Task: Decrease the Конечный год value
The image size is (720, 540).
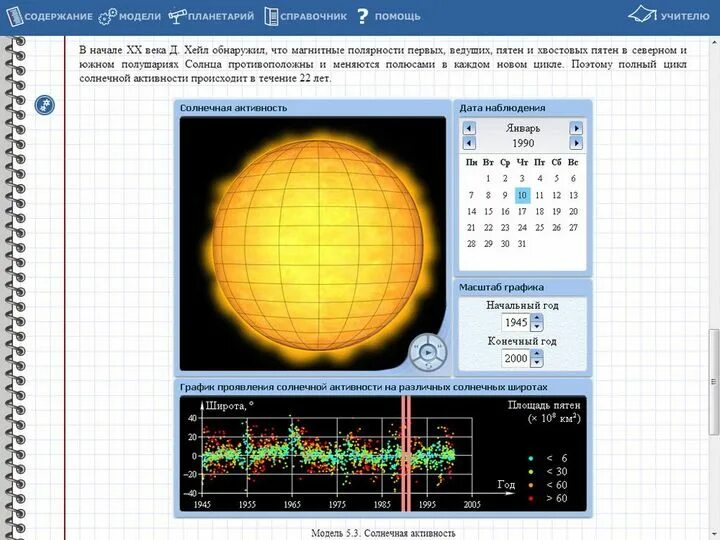Action: (537, 362)
